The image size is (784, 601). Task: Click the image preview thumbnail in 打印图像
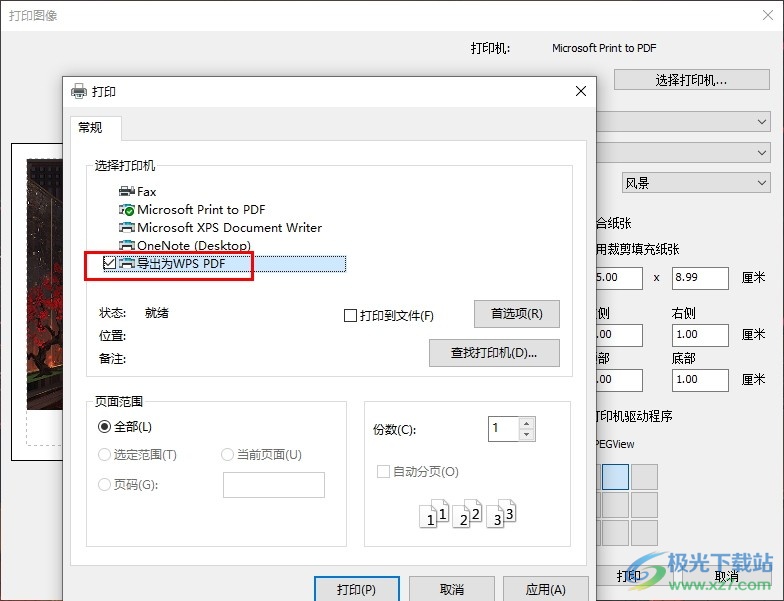point(44,284)
